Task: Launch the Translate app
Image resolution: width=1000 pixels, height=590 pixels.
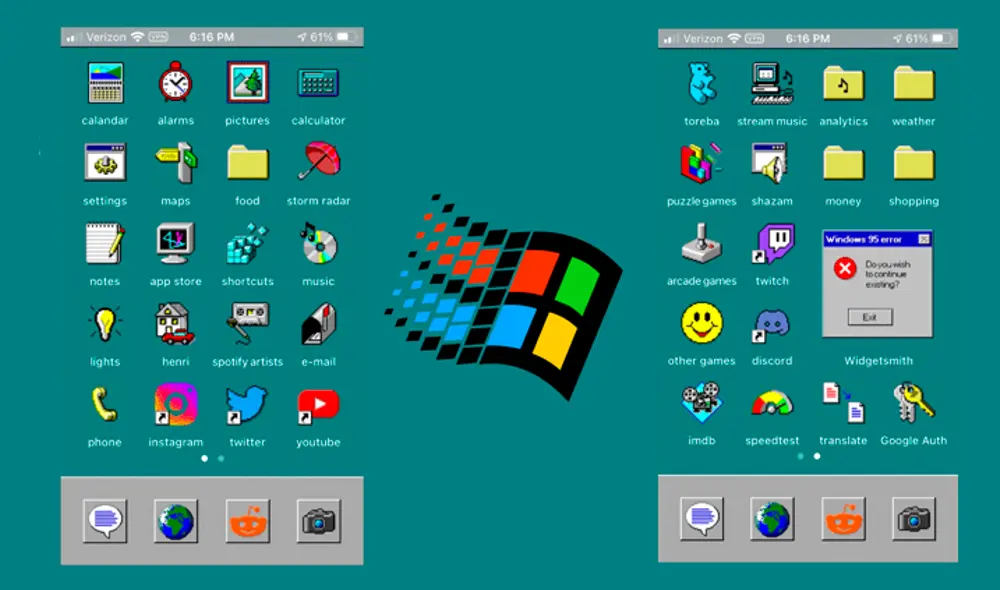Action: coord(843,405)
